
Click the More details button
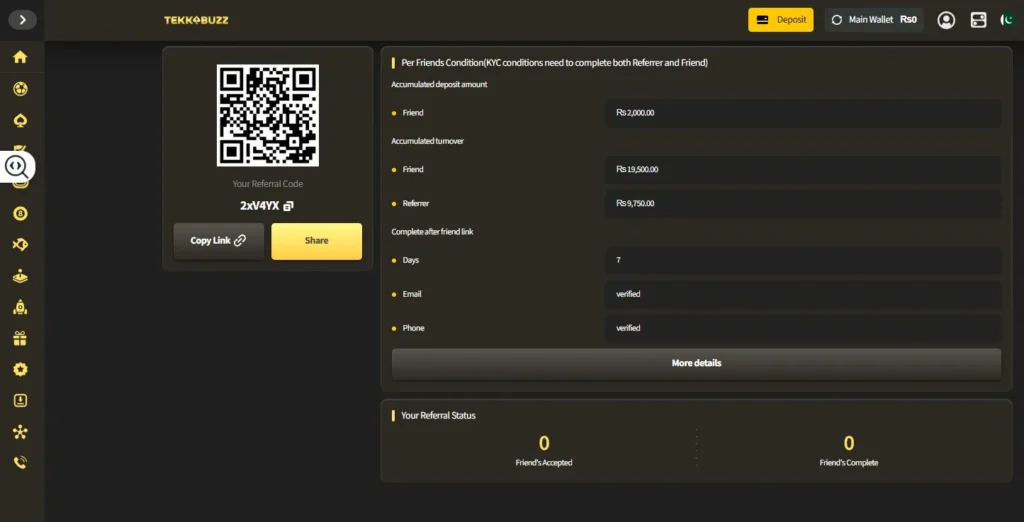tap(696, 363)
